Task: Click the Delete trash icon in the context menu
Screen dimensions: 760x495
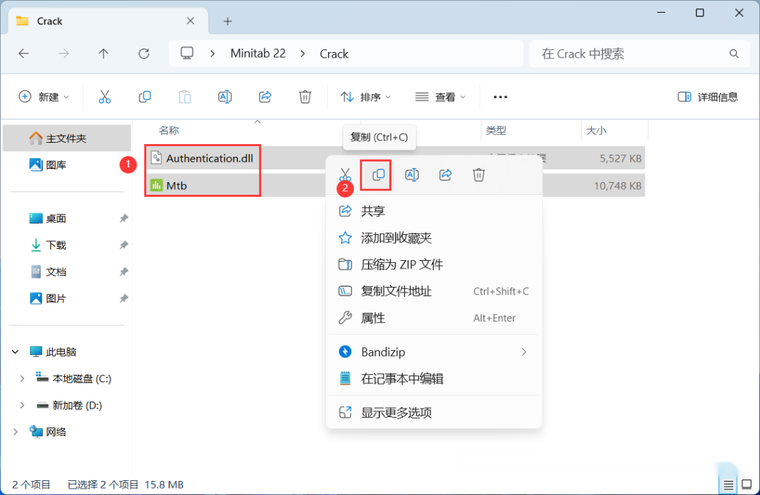Action: click(x=479, y=175)
